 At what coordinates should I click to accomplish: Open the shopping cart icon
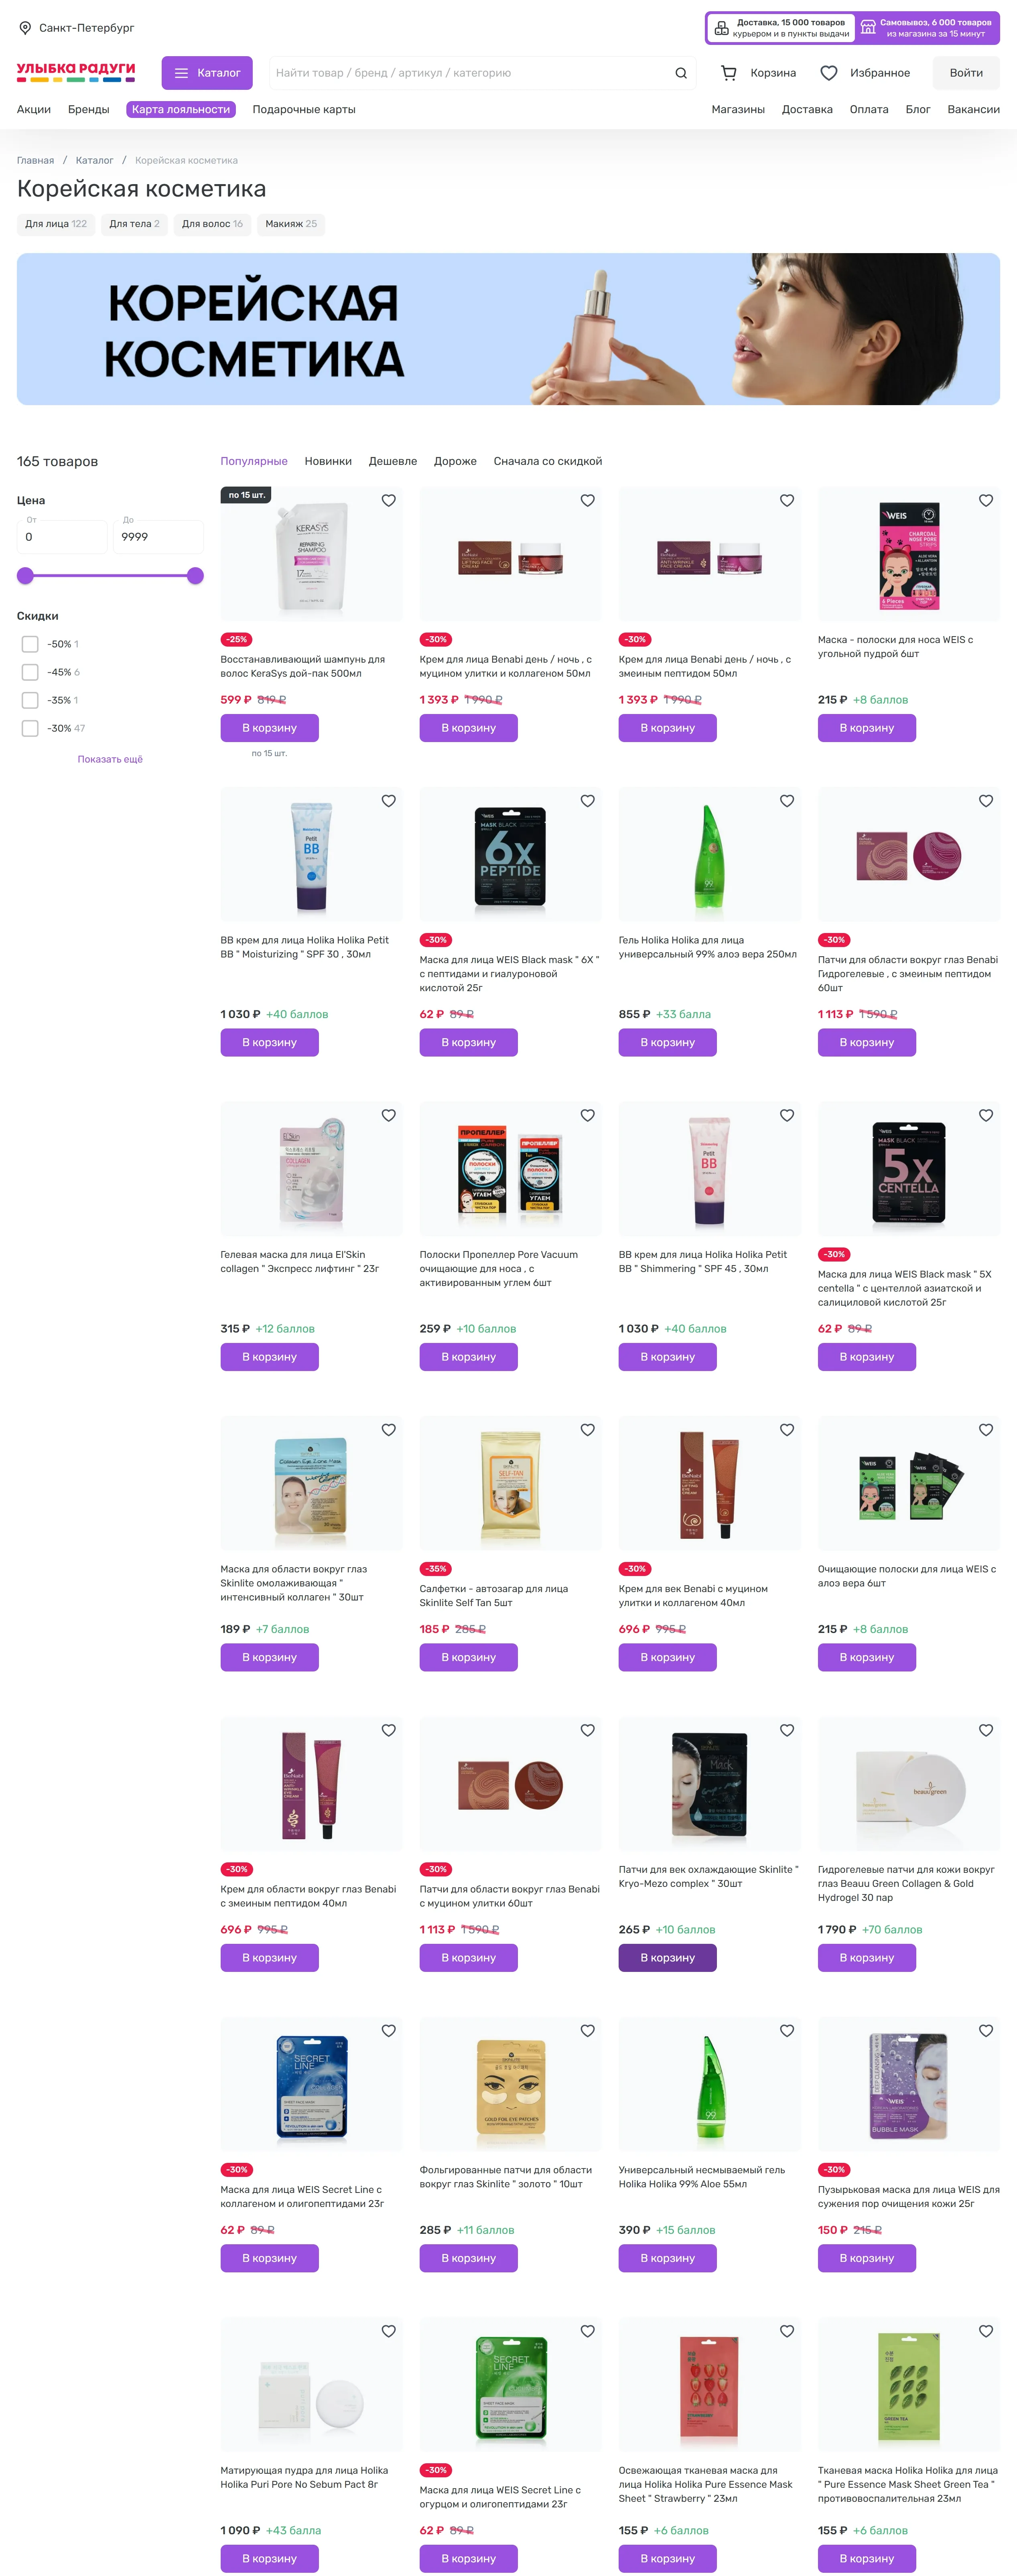(x=729, y=73)
